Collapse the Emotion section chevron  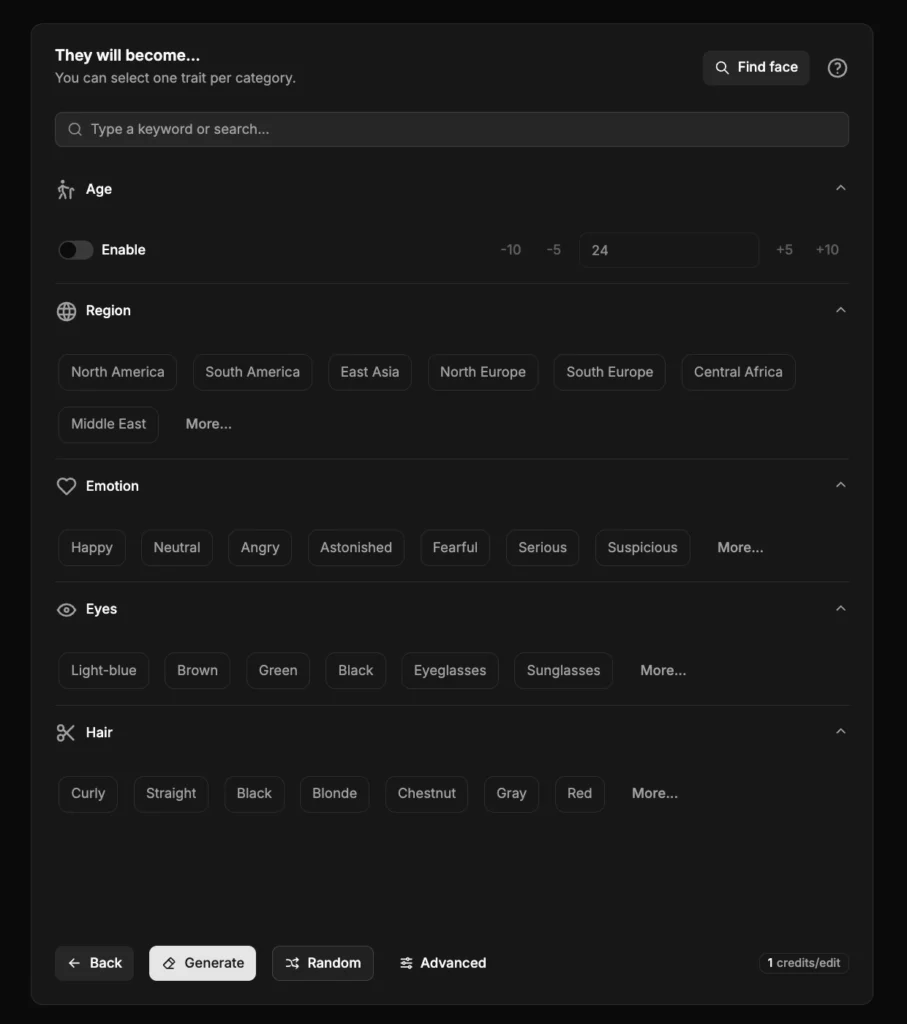(x=841, y=484)
